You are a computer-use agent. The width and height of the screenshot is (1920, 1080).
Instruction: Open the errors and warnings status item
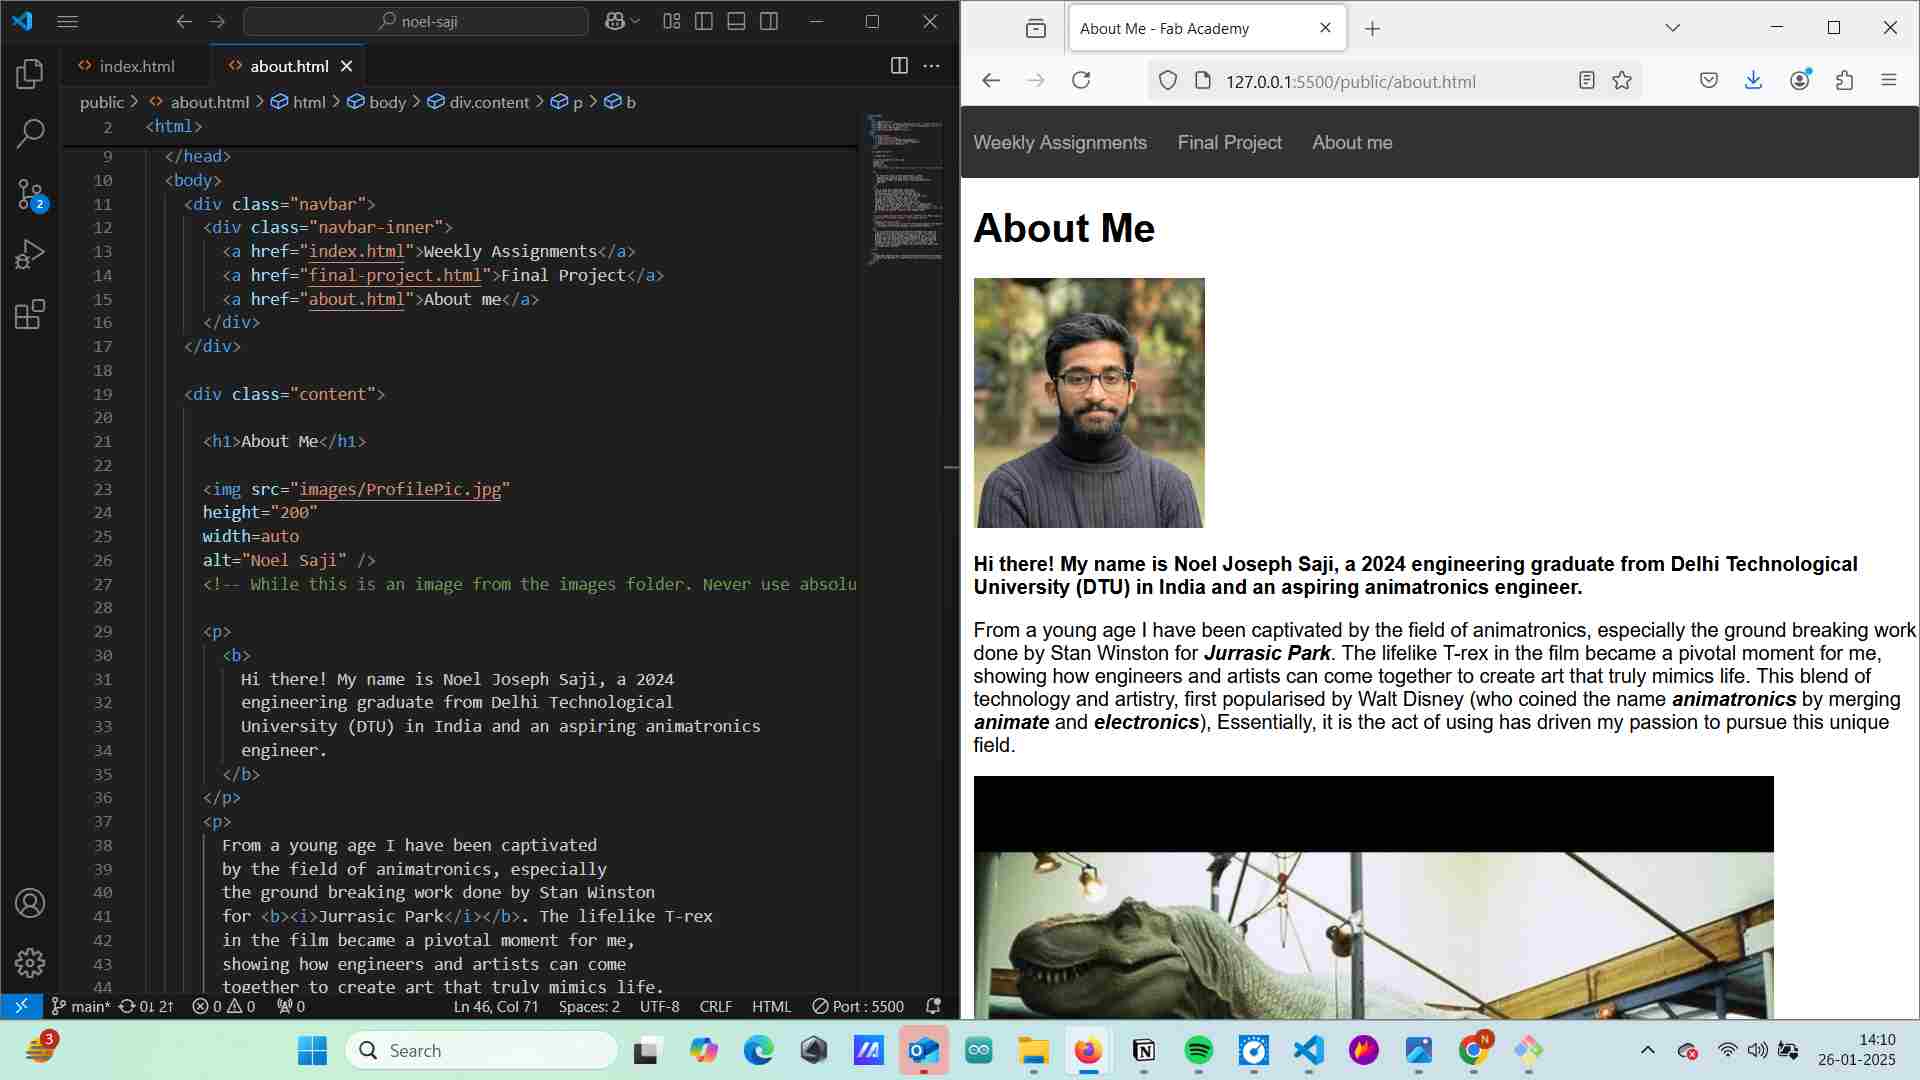click(x=224, y=1007)
